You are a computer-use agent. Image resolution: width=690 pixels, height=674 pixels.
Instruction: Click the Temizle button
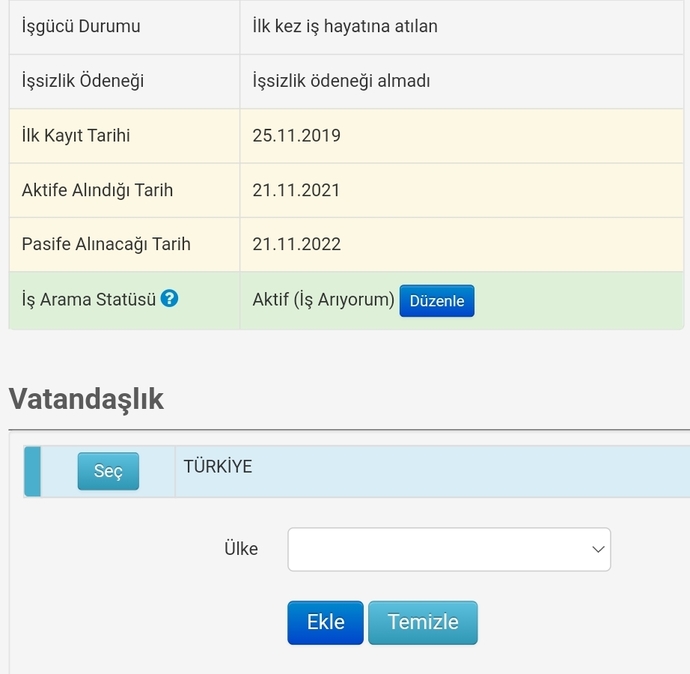pyautogui.click(x=423, y=623)
